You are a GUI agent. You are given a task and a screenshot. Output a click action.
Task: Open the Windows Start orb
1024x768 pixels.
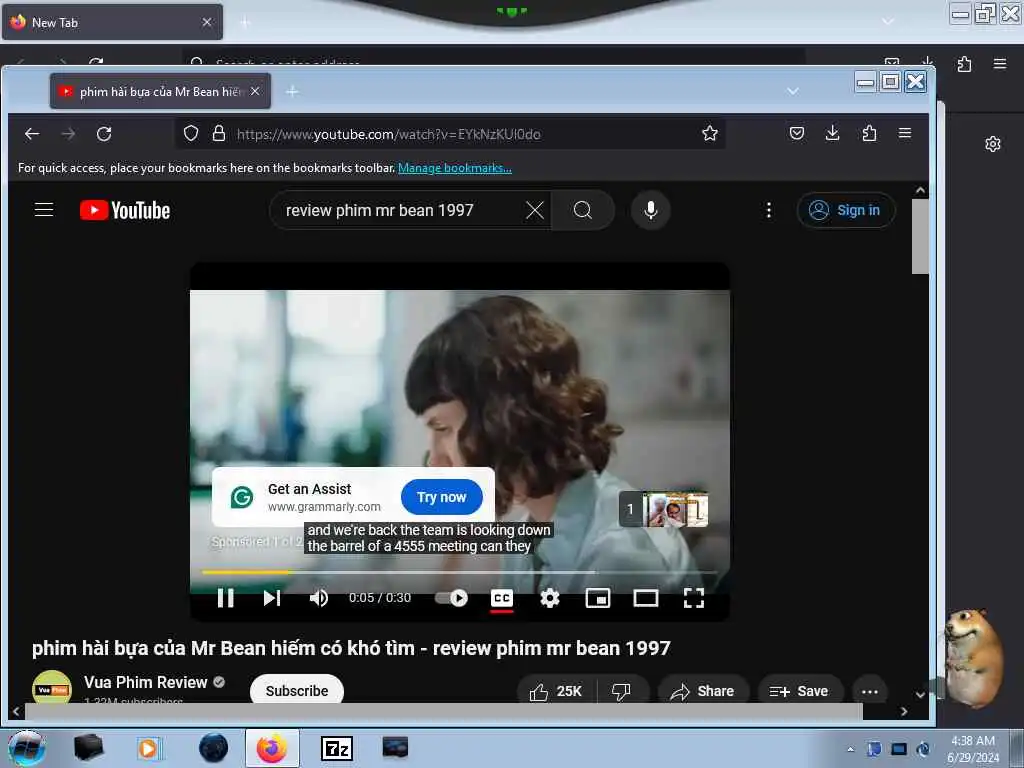(26, 748)
